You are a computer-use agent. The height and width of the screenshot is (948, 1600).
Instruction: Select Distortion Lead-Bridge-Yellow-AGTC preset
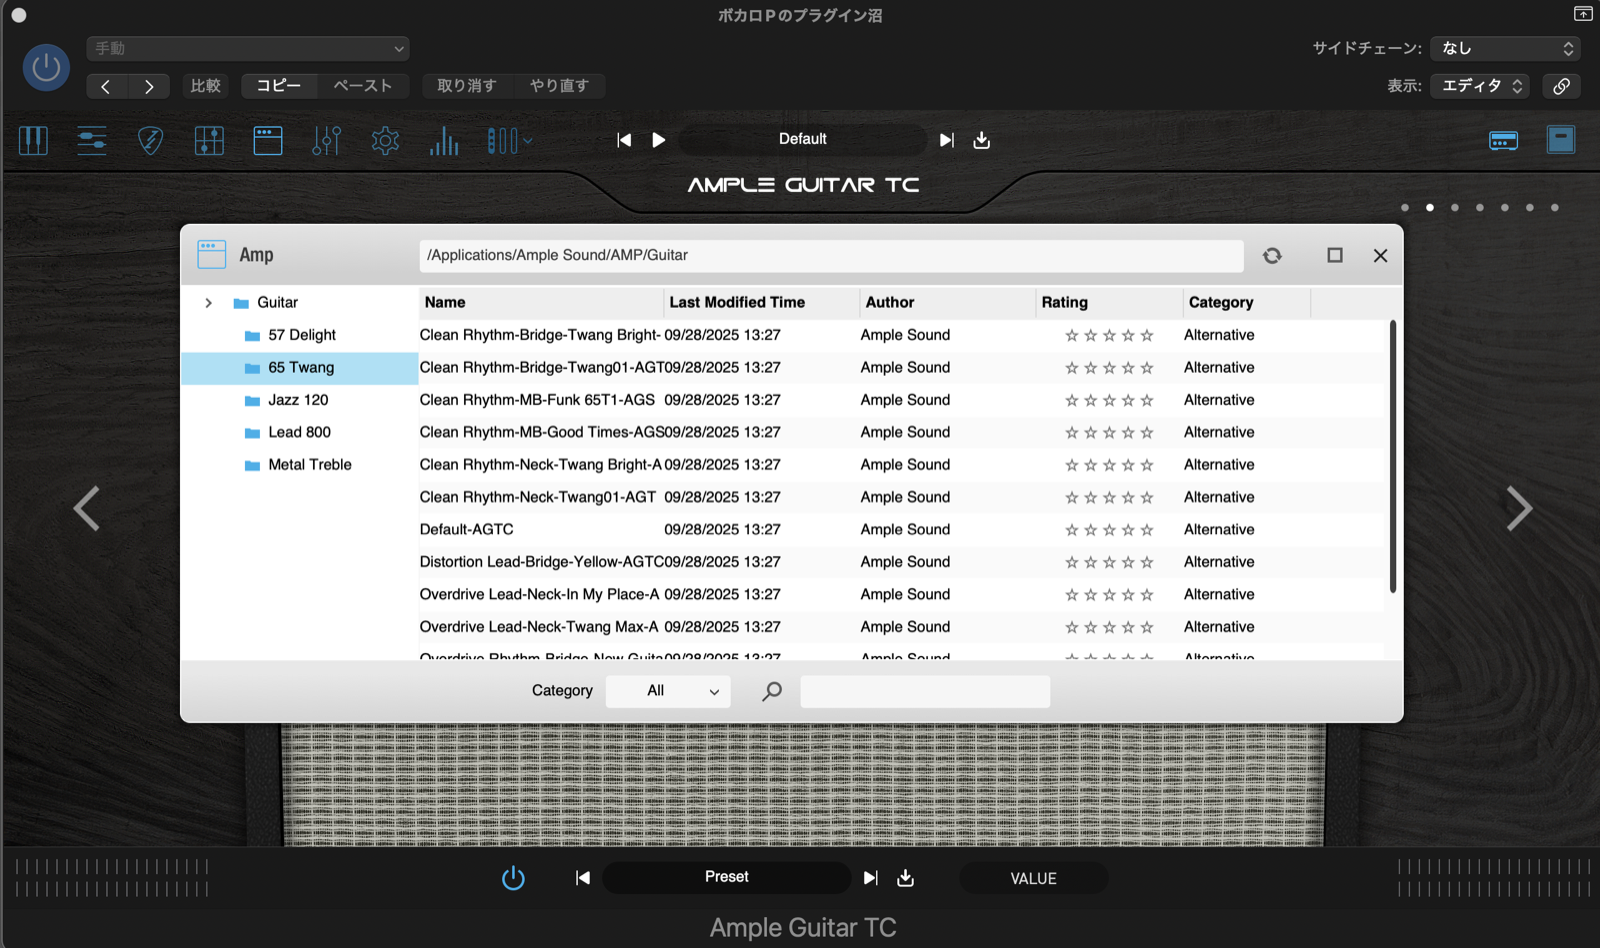[901, 562]
